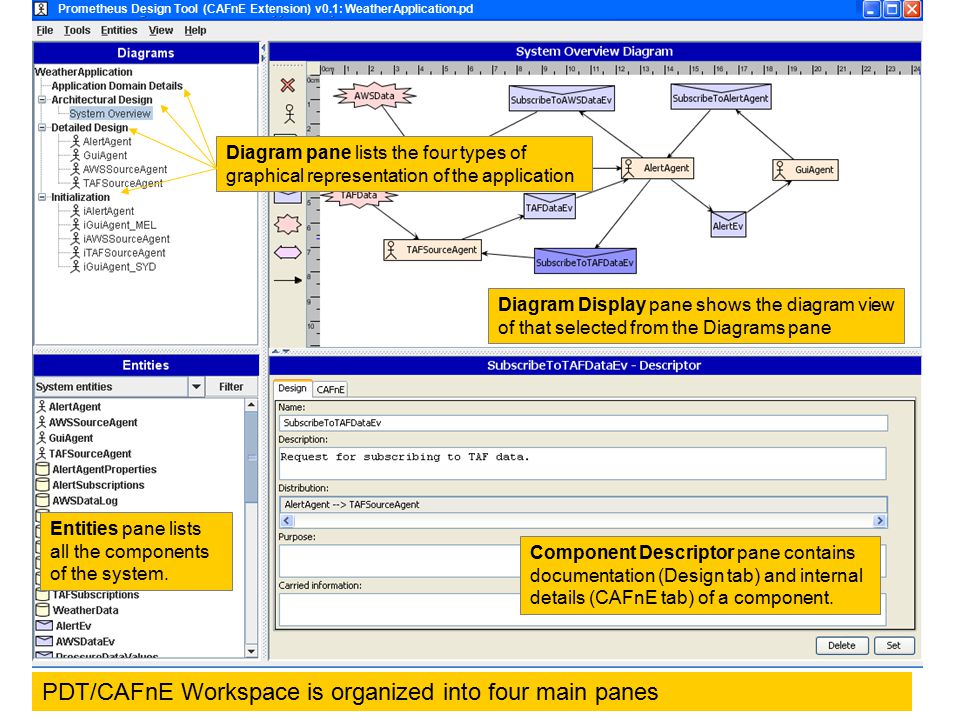Viewport: 960px width, 720px height.
Task: Click the Description text area
Action: (583, 463)
